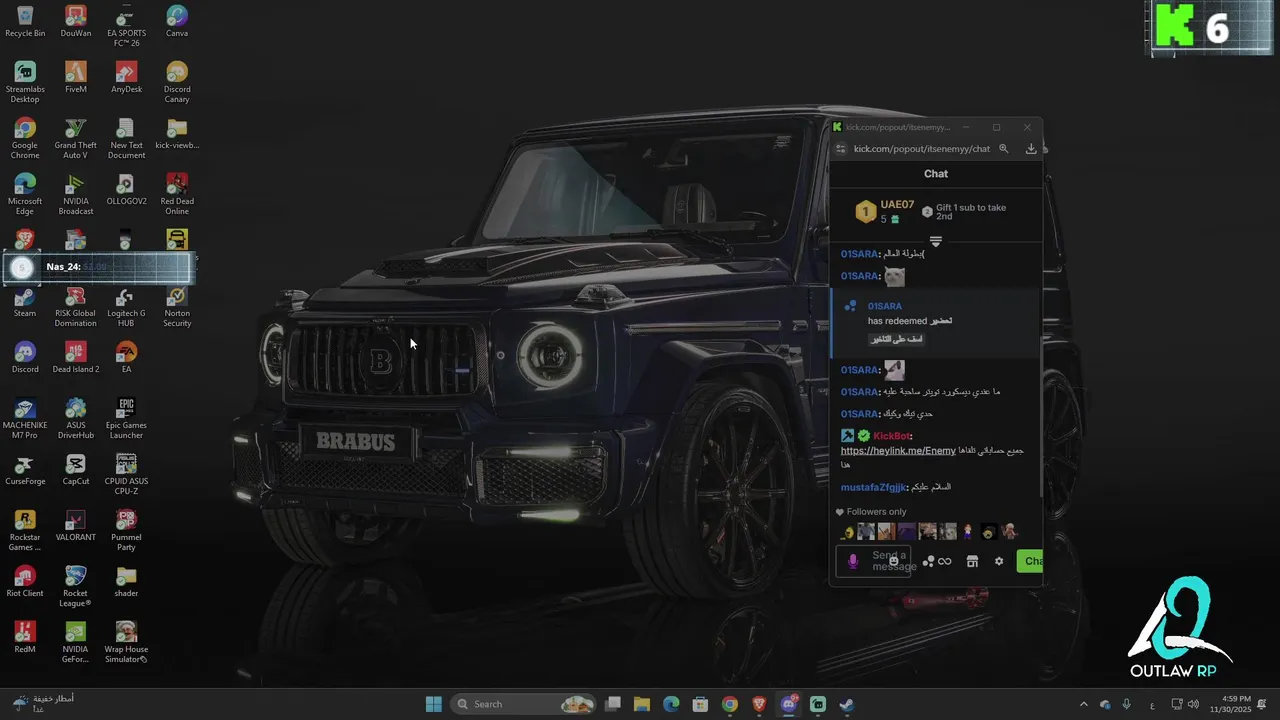The image size is (1280, 720).
Task: Open the Windows Start menu
Action: point(434,704)
